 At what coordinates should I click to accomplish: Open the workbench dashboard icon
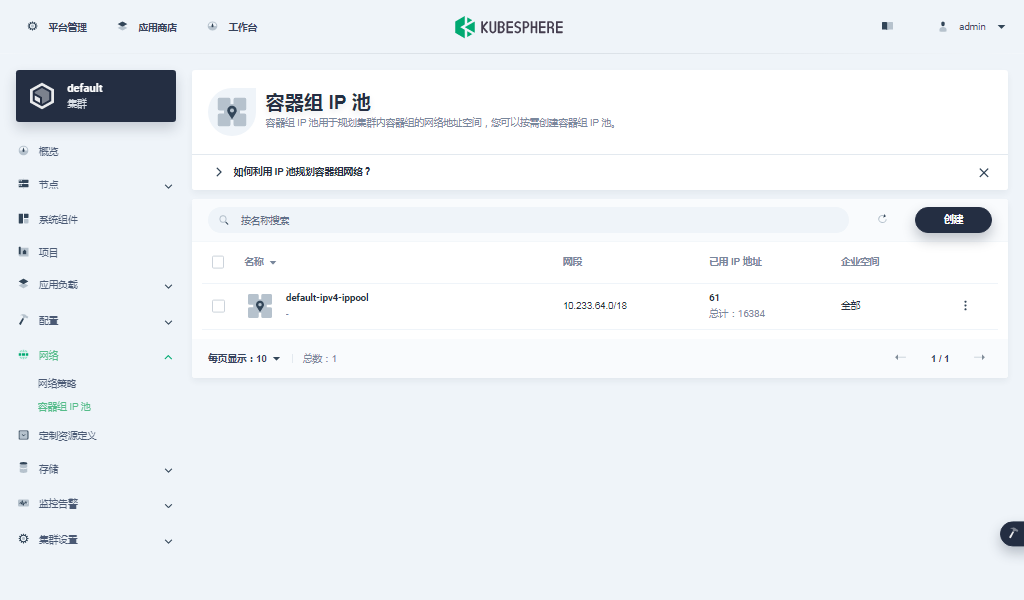(x=212, y=26)
